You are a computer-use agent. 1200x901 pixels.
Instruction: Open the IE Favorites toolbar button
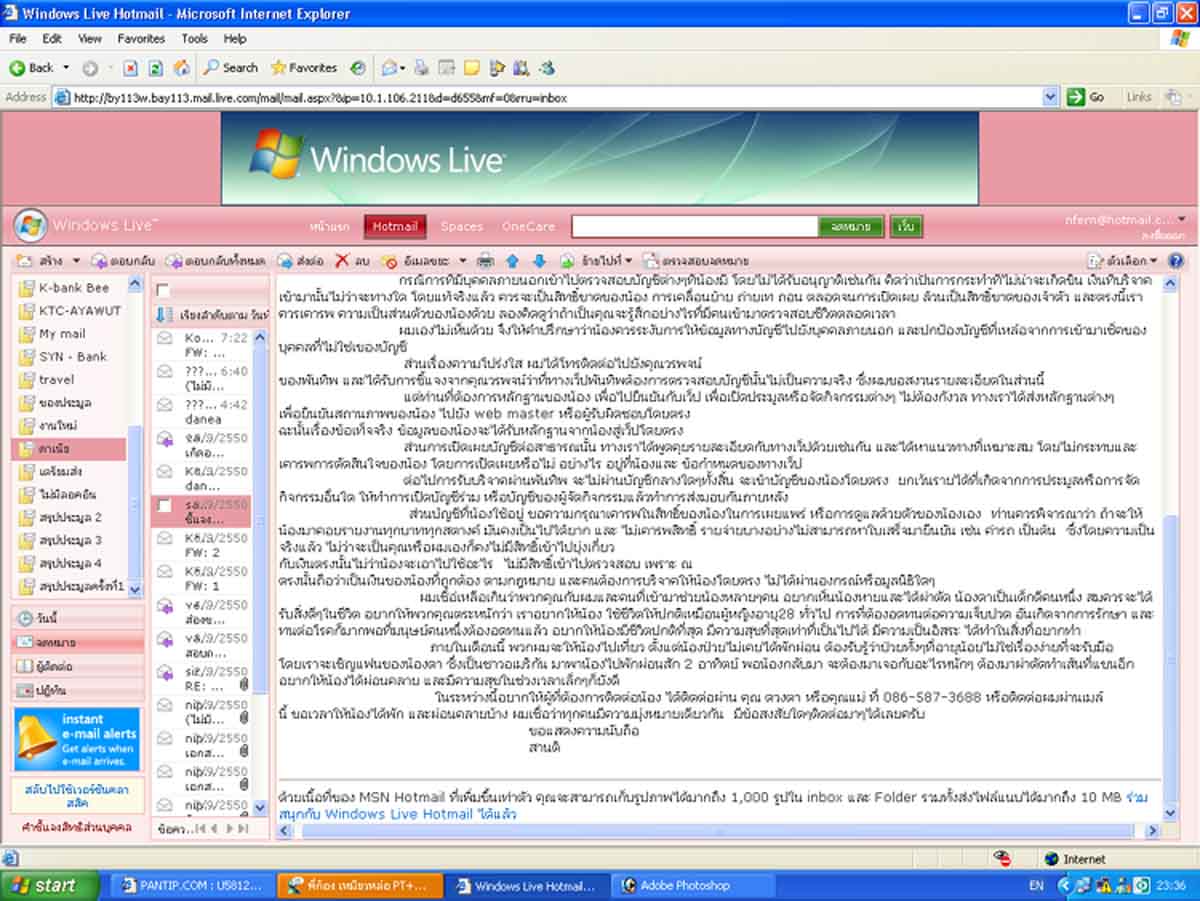click(305, 67)
